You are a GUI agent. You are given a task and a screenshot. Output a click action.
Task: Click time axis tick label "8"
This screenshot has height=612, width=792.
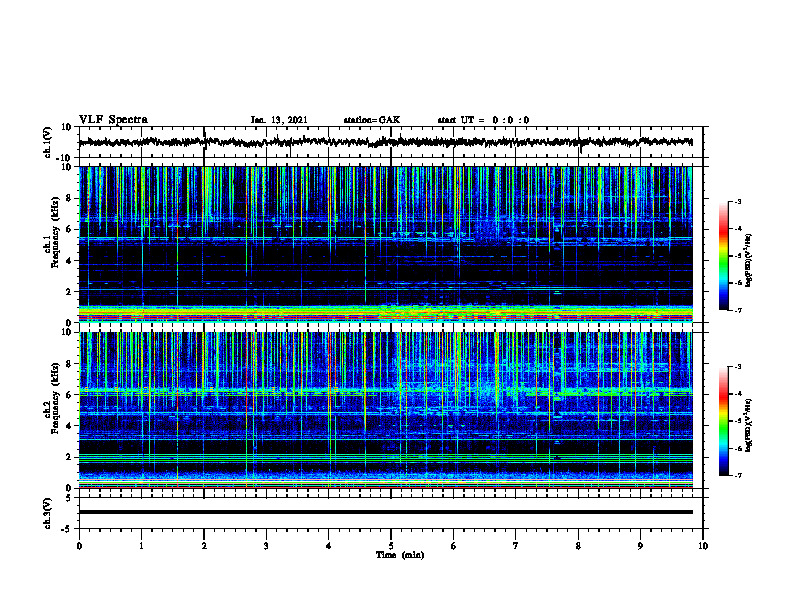tap(578, 546)
